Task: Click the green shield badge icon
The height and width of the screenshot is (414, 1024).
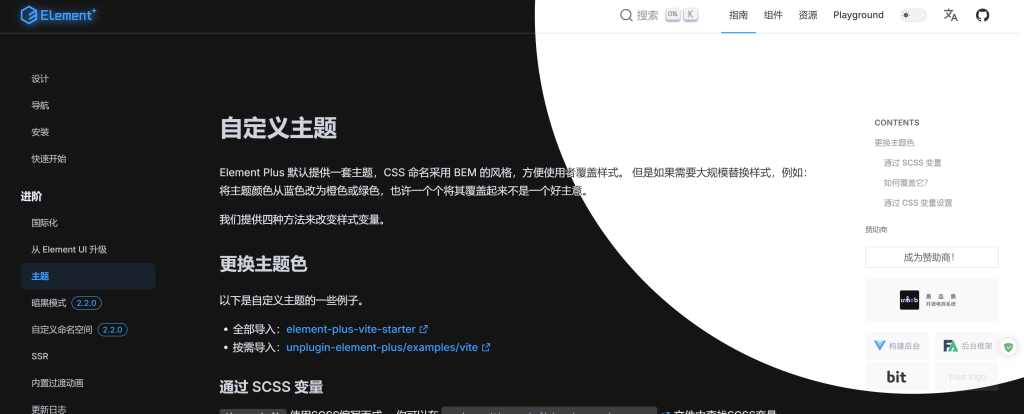Action: click(x=1008, y=347)
